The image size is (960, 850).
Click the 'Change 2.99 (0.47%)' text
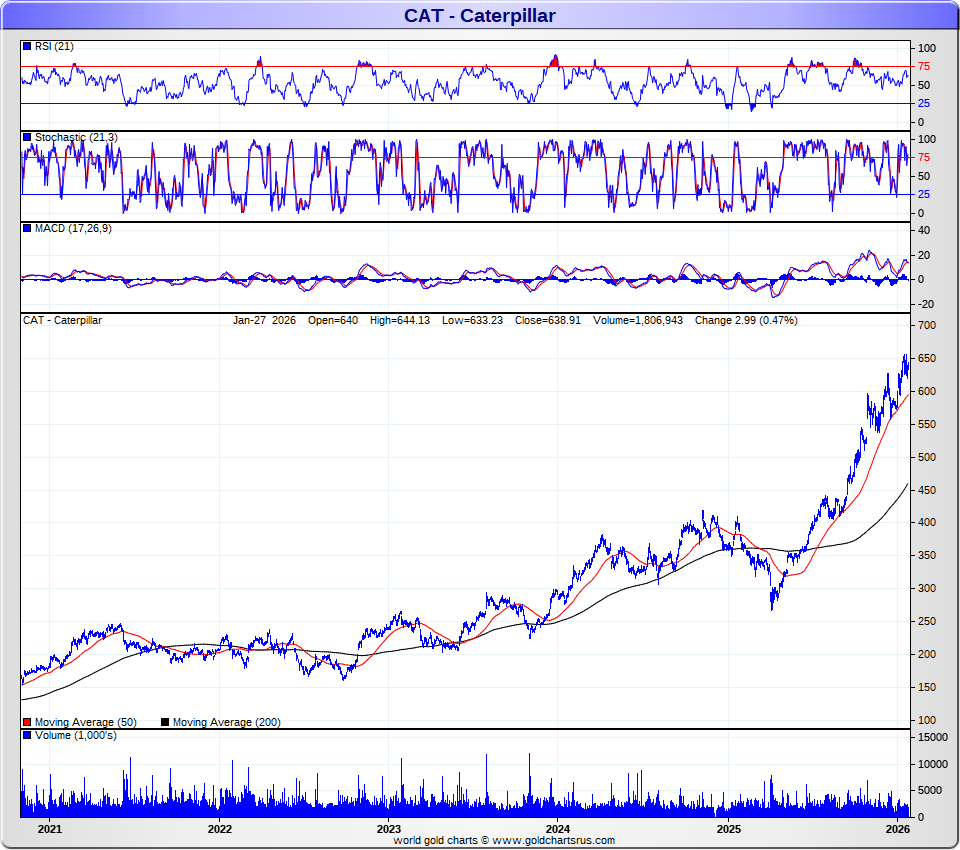pyautogui.click(x=746, y=320)
